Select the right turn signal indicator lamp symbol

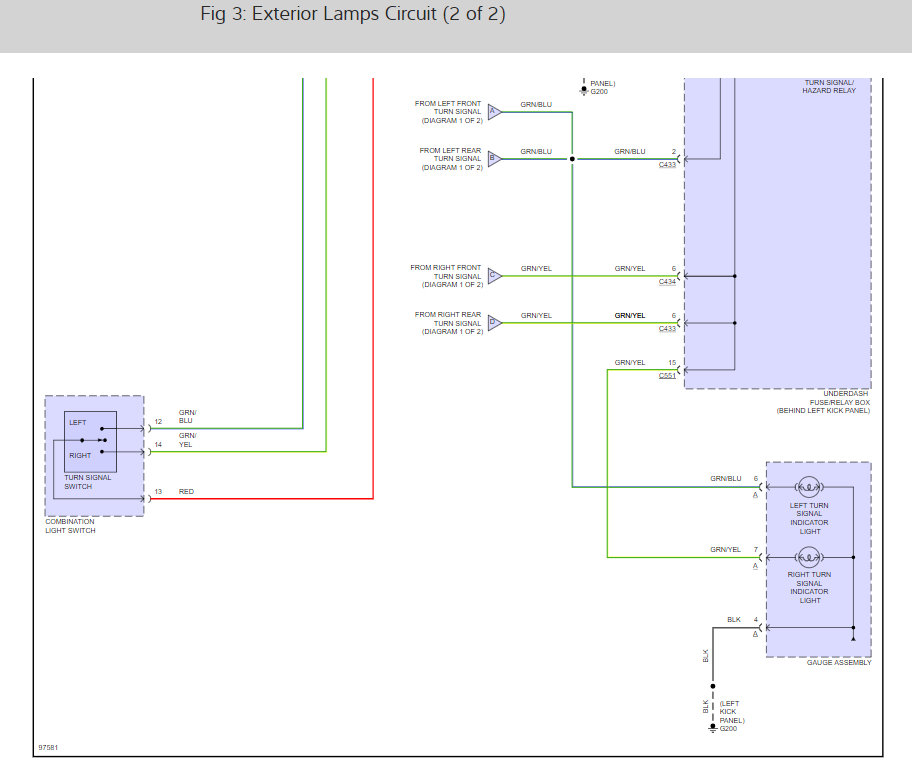tap(809, 557)
